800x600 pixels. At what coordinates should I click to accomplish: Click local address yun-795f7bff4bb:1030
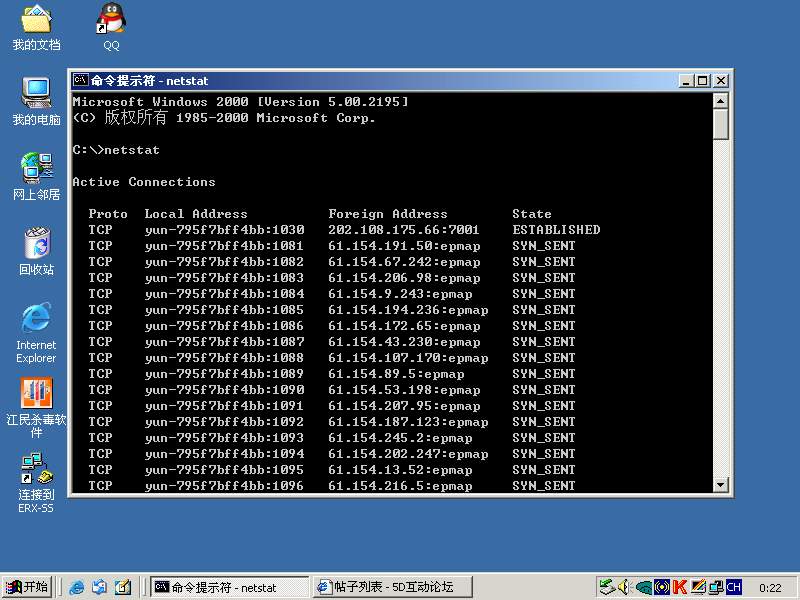(x=224, y=230)
